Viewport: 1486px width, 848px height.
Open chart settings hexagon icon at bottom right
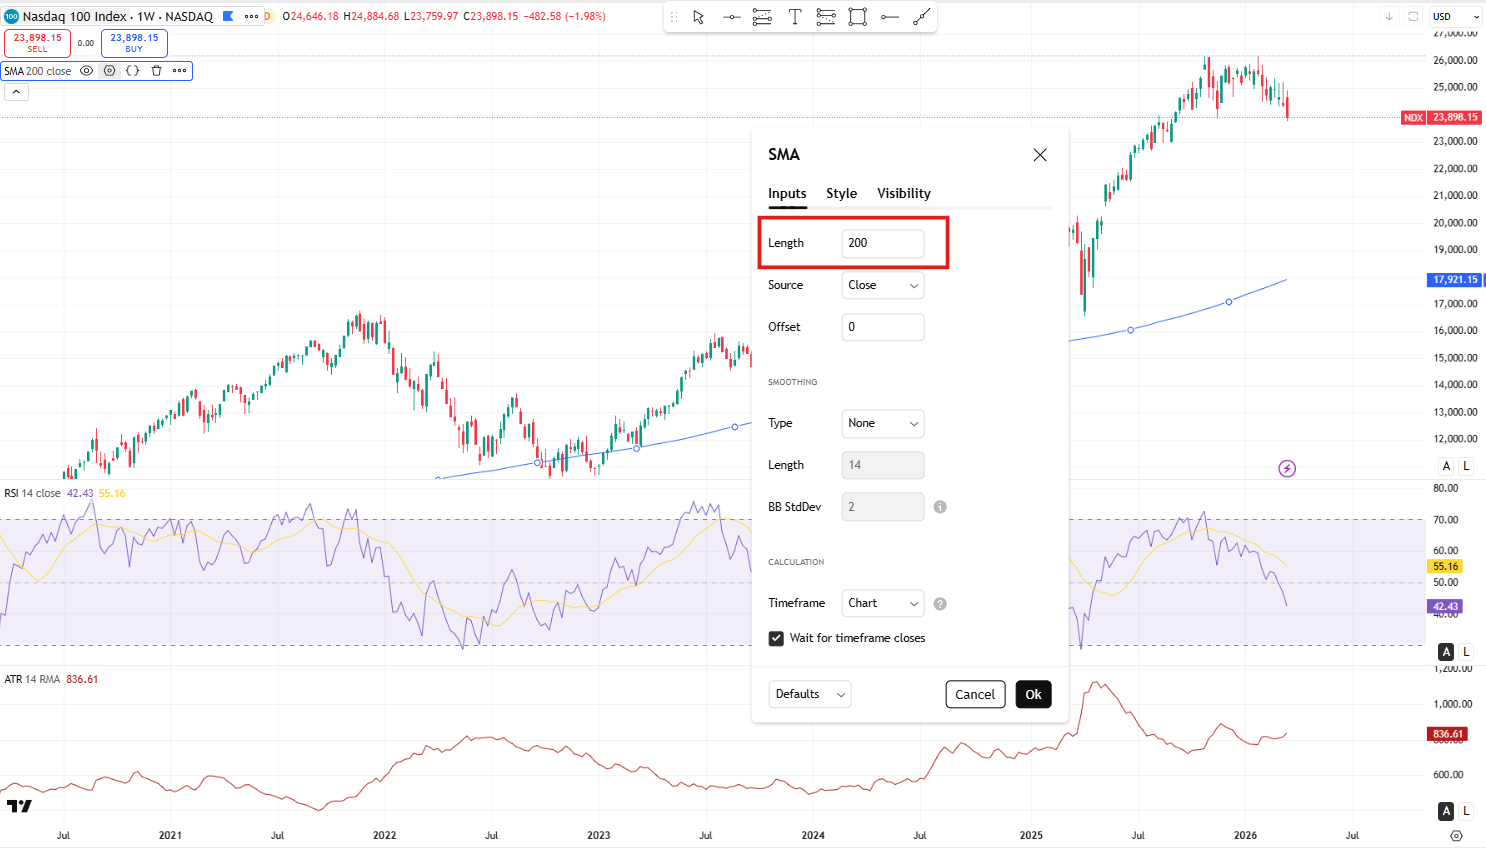(1456, 835)
